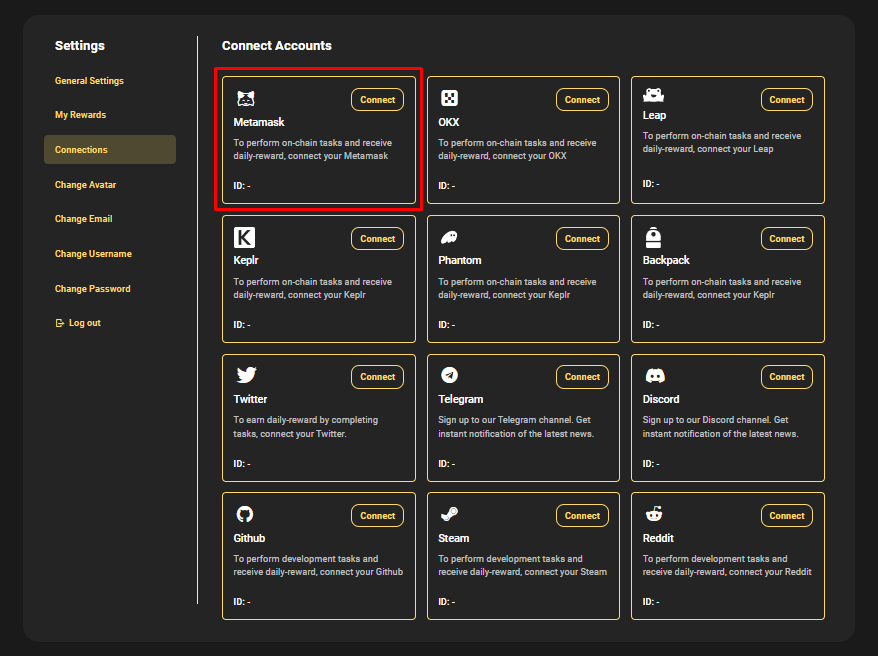This screenshot has width=878, height=656.
Task: Click the Twitter card title
Action: pos(250,399)
